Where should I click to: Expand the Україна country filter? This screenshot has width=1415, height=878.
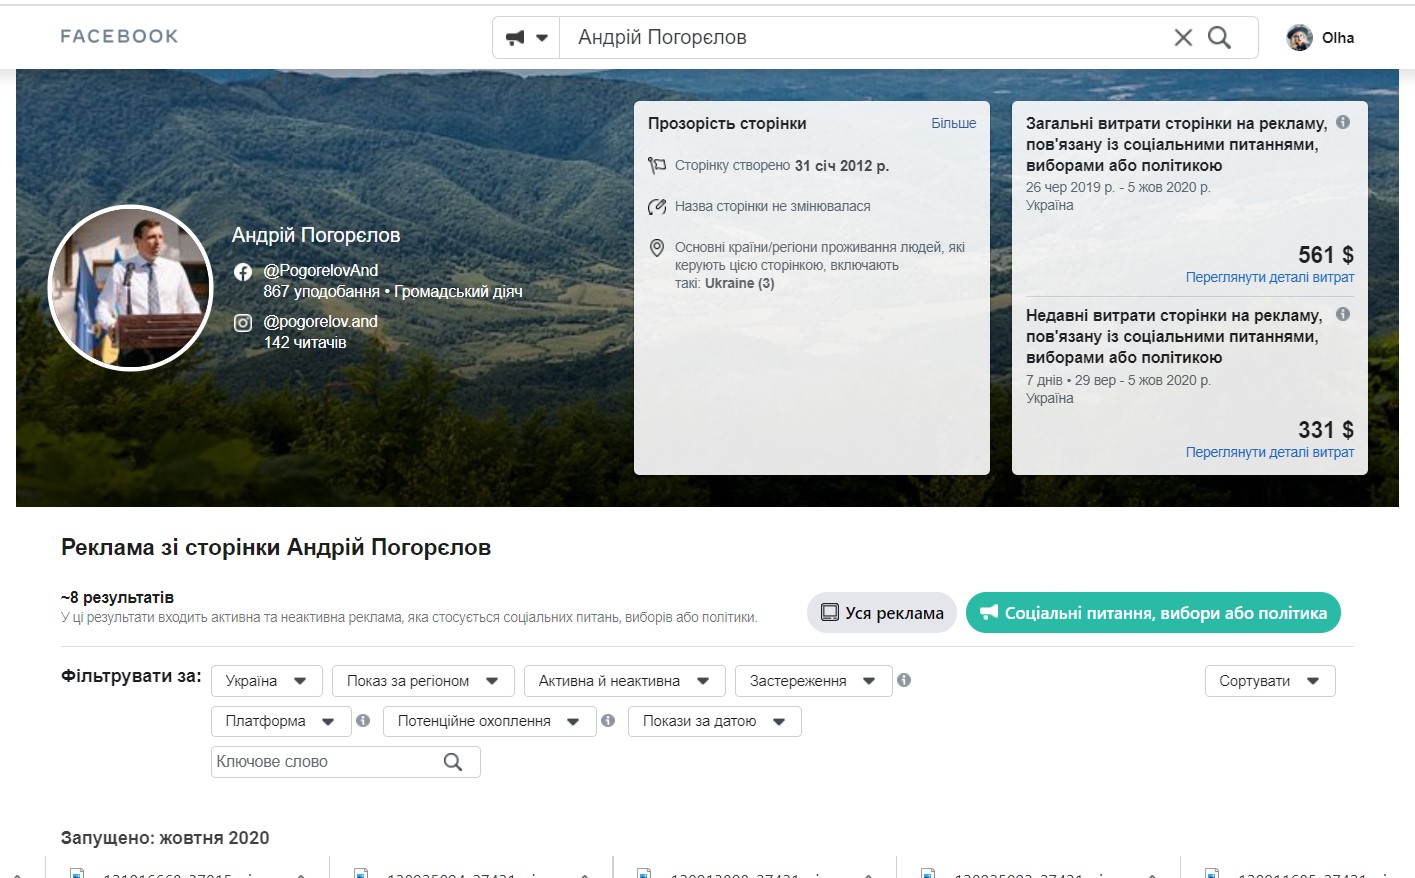267,681
